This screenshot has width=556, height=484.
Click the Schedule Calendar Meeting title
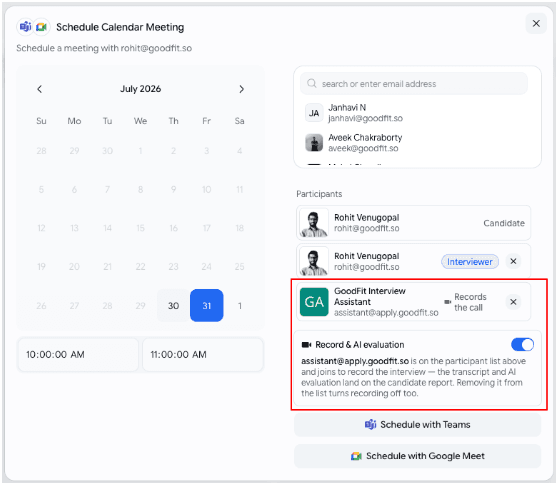120,27
